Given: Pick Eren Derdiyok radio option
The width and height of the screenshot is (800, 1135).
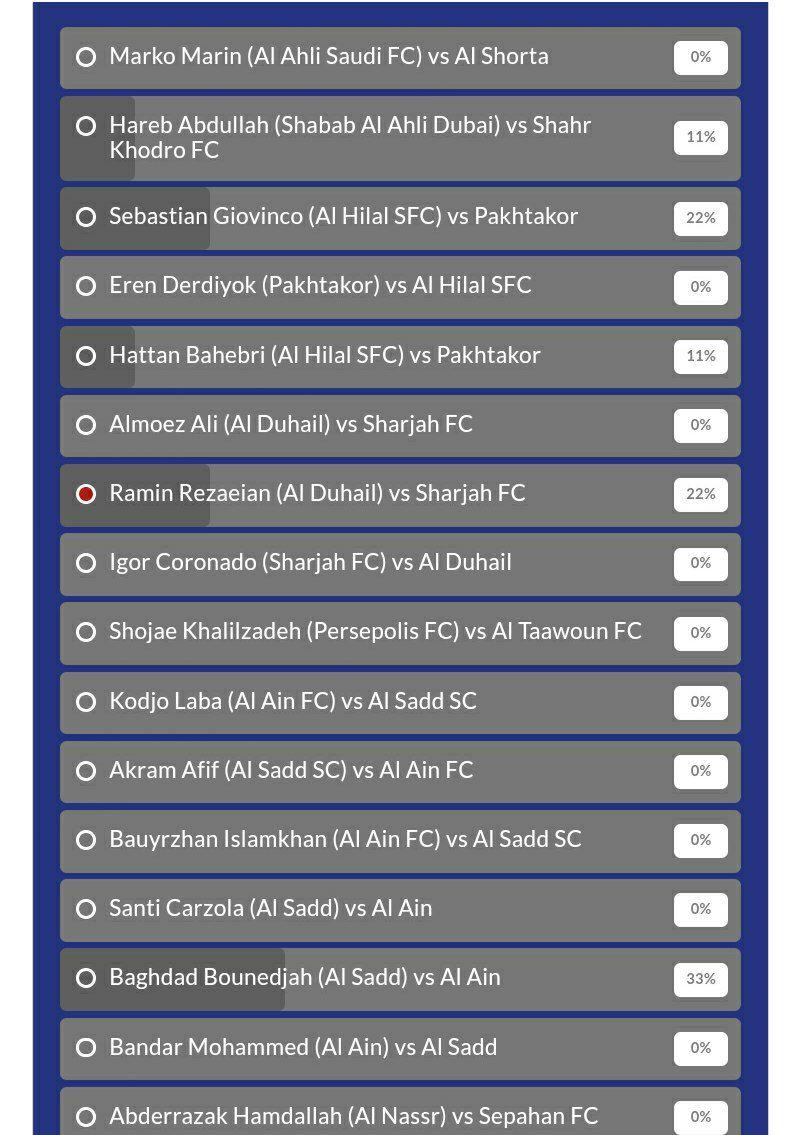Looking at the screenshot, I should (x=87, y=286).
